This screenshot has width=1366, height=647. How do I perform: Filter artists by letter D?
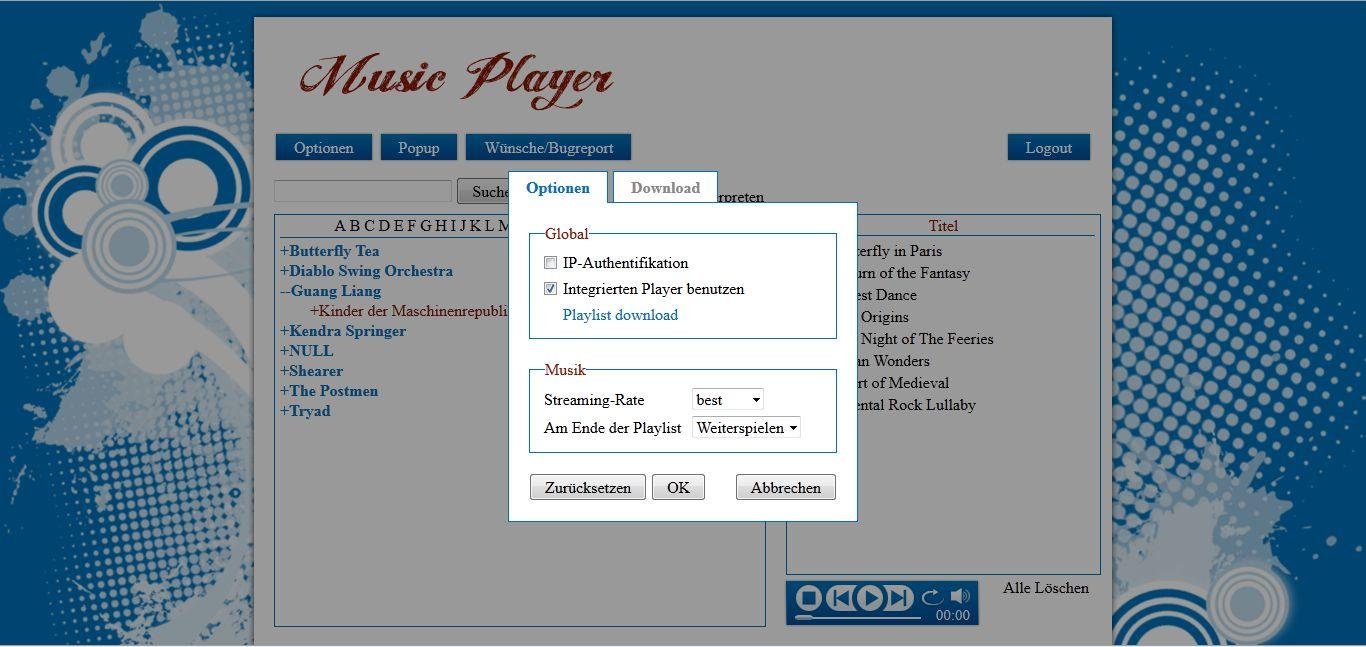(384, 226)
